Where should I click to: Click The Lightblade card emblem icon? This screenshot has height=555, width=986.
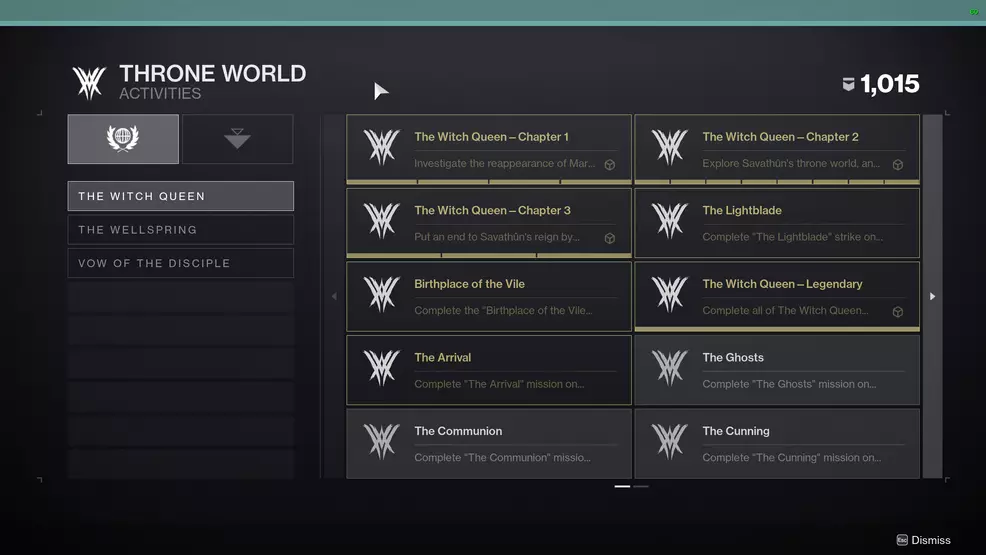[x=669, y=222]
